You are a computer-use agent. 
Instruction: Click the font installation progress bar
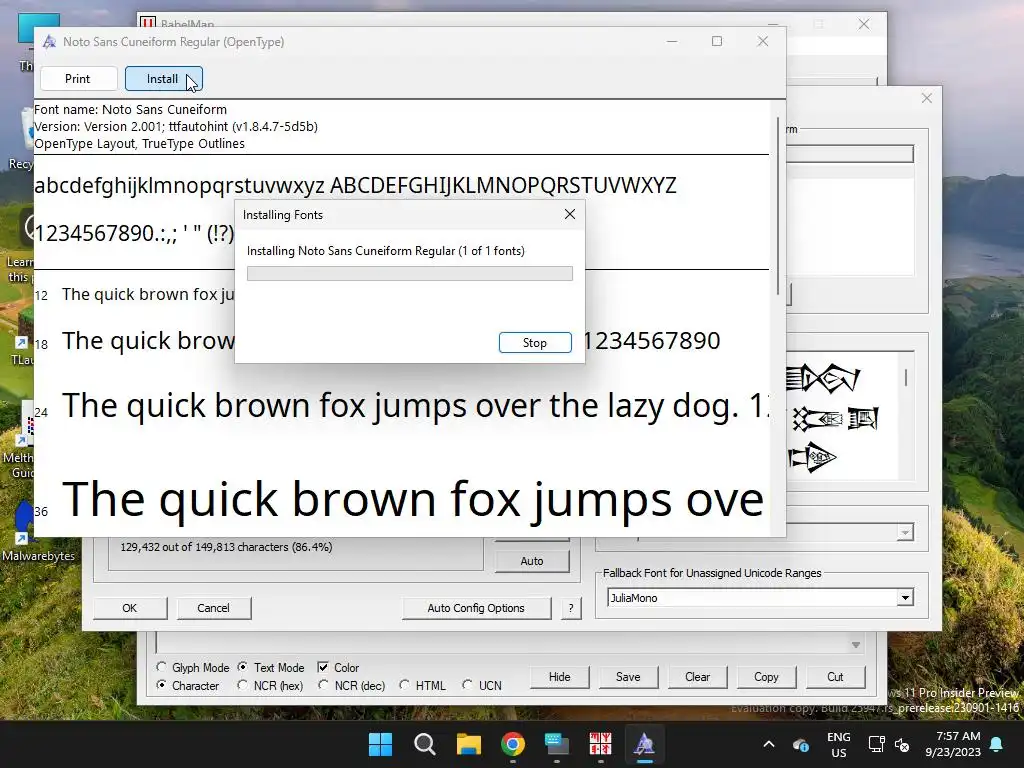pyautogui.click(x=409, y=274)
